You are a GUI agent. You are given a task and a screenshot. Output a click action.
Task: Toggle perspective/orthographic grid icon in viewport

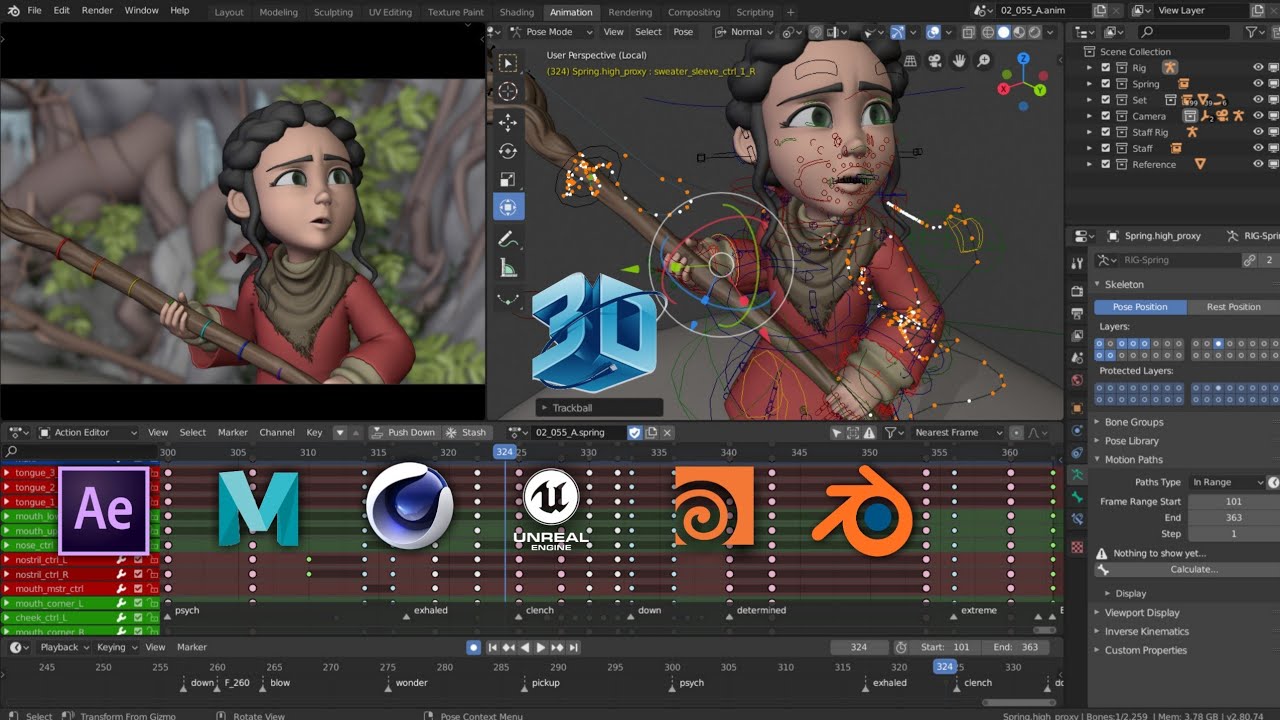(909, 61)
